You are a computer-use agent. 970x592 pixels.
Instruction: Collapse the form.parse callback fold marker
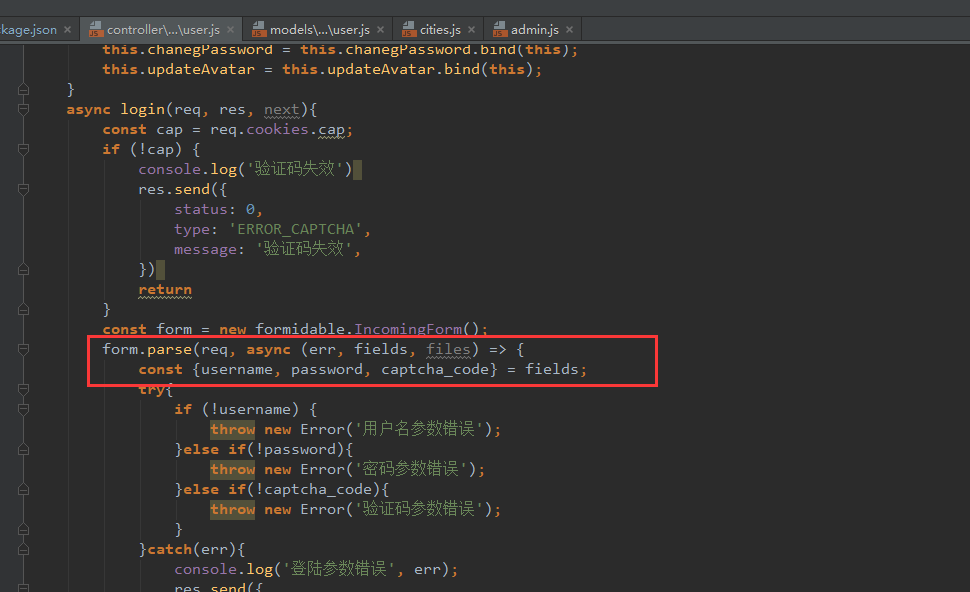tap(24, 350)
